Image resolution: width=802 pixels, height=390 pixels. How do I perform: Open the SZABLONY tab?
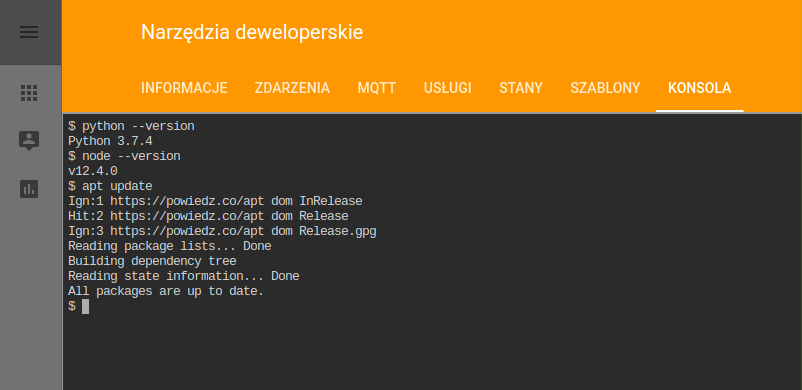(606, 88)
